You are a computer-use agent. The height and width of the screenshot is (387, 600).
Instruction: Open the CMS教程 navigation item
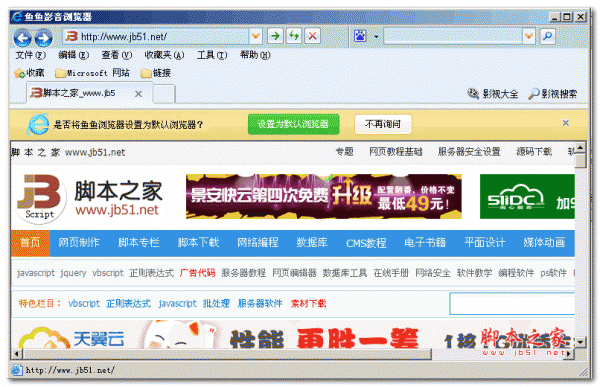(366, 243)
